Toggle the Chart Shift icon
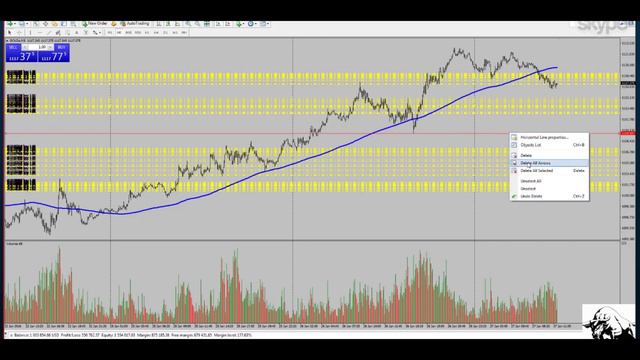This screenshot has height=360, width=640. [227, 24]
